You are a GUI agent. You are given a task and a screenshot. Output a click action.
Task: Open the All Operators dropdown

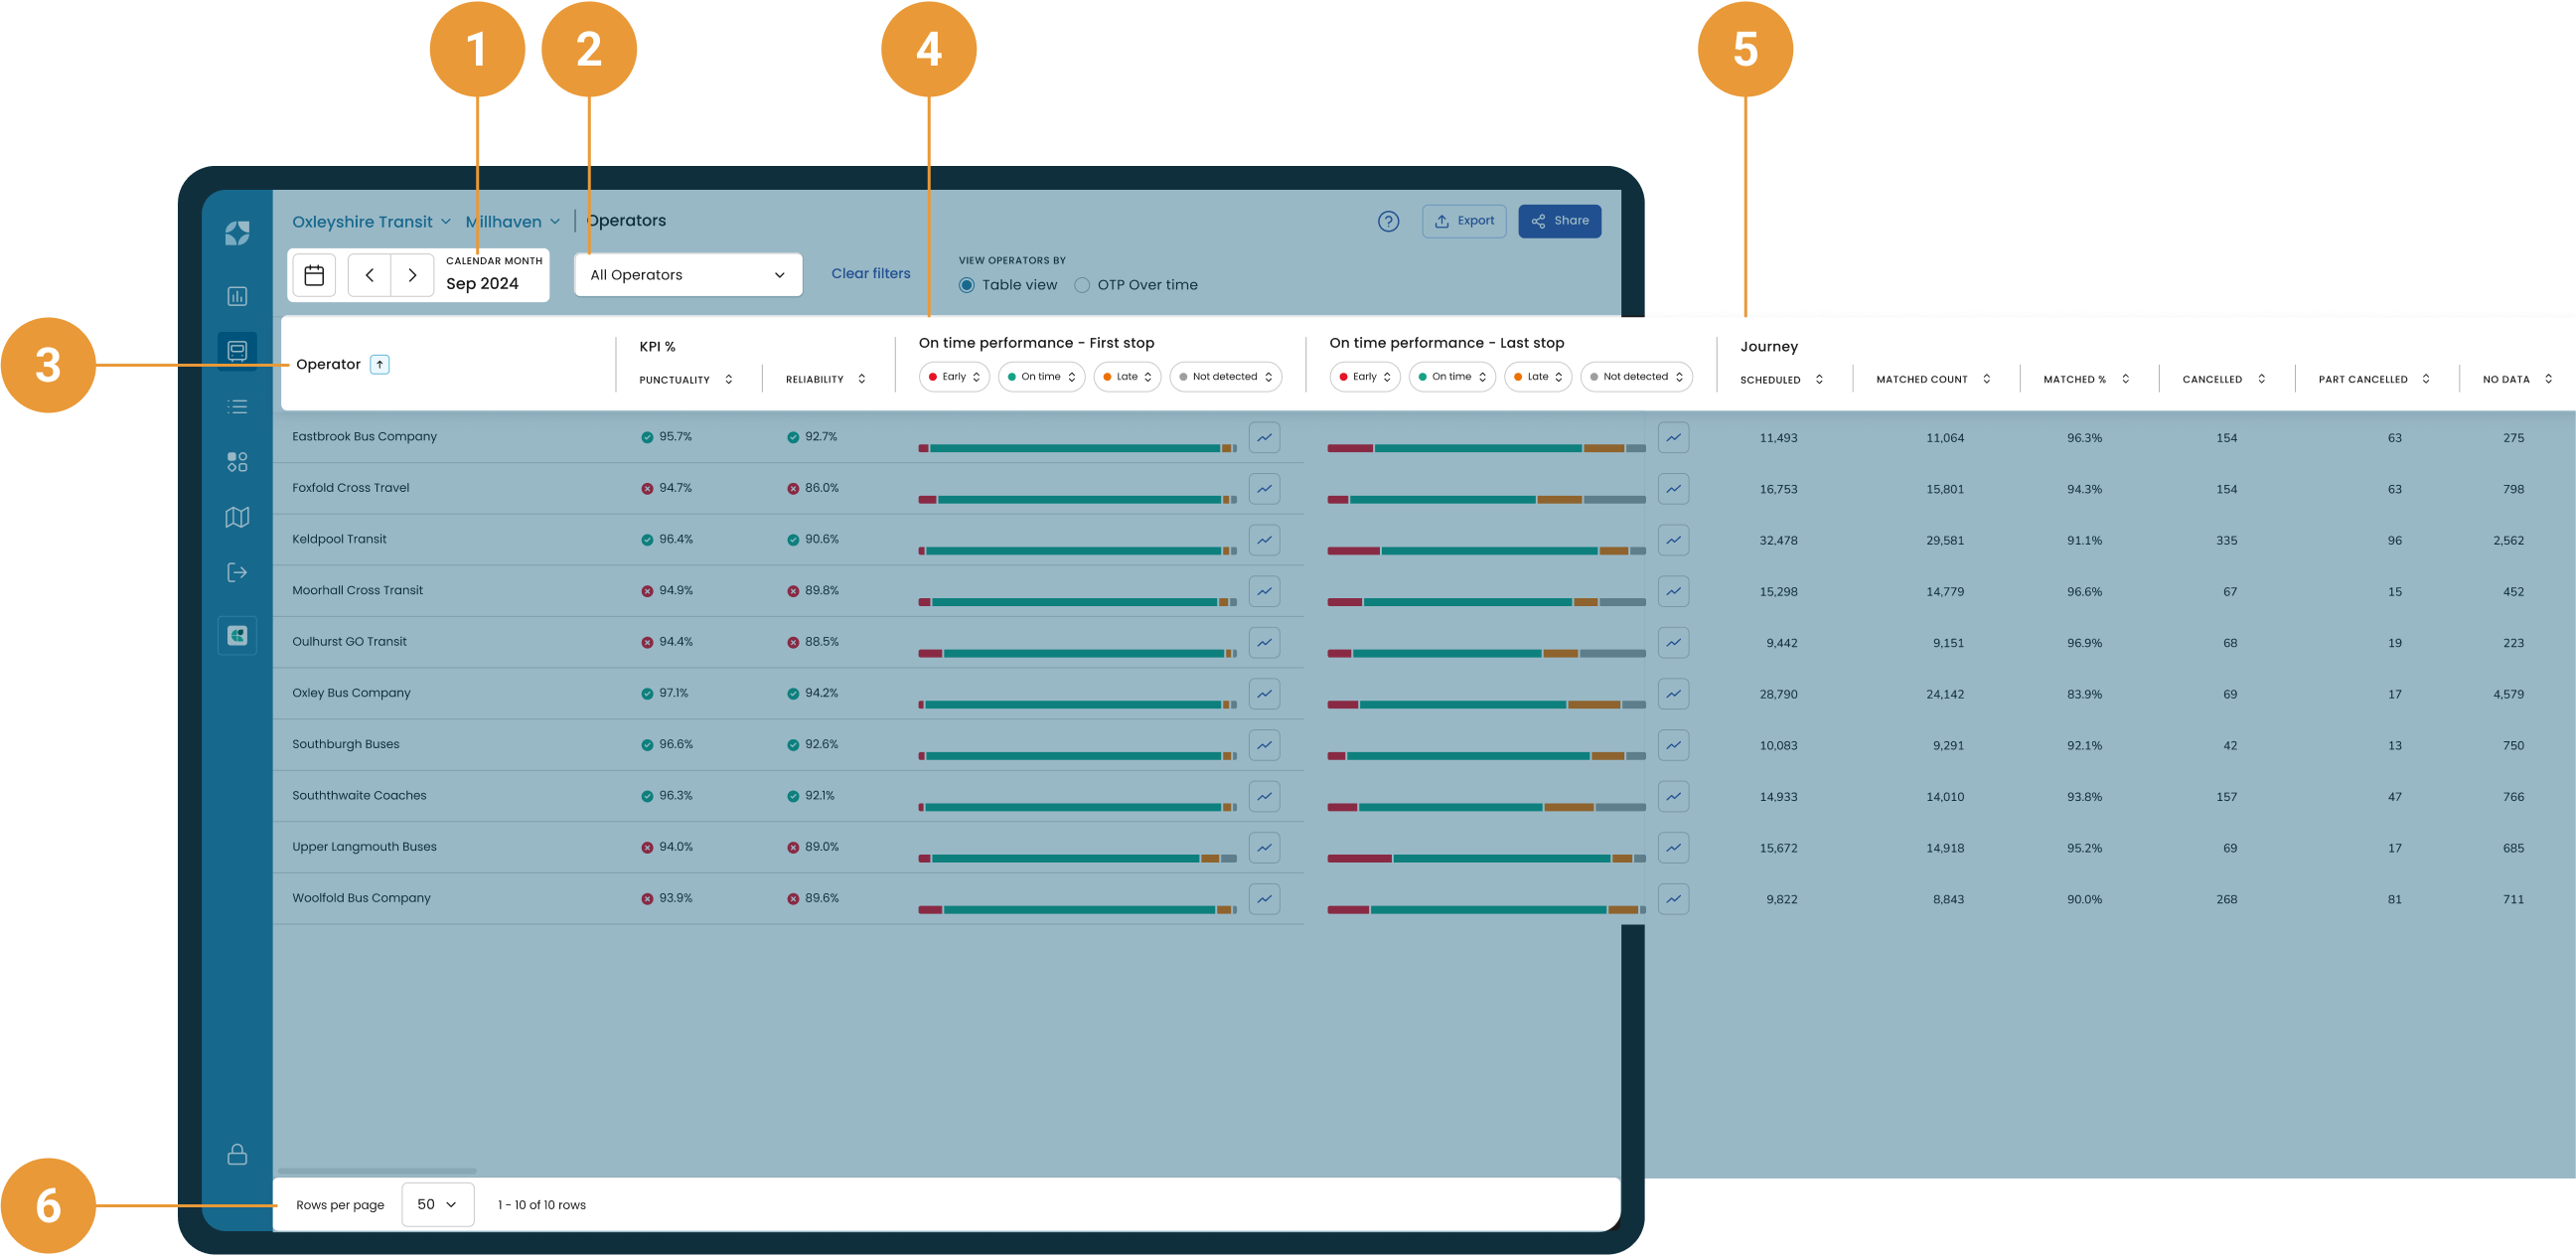coord(688,275)
